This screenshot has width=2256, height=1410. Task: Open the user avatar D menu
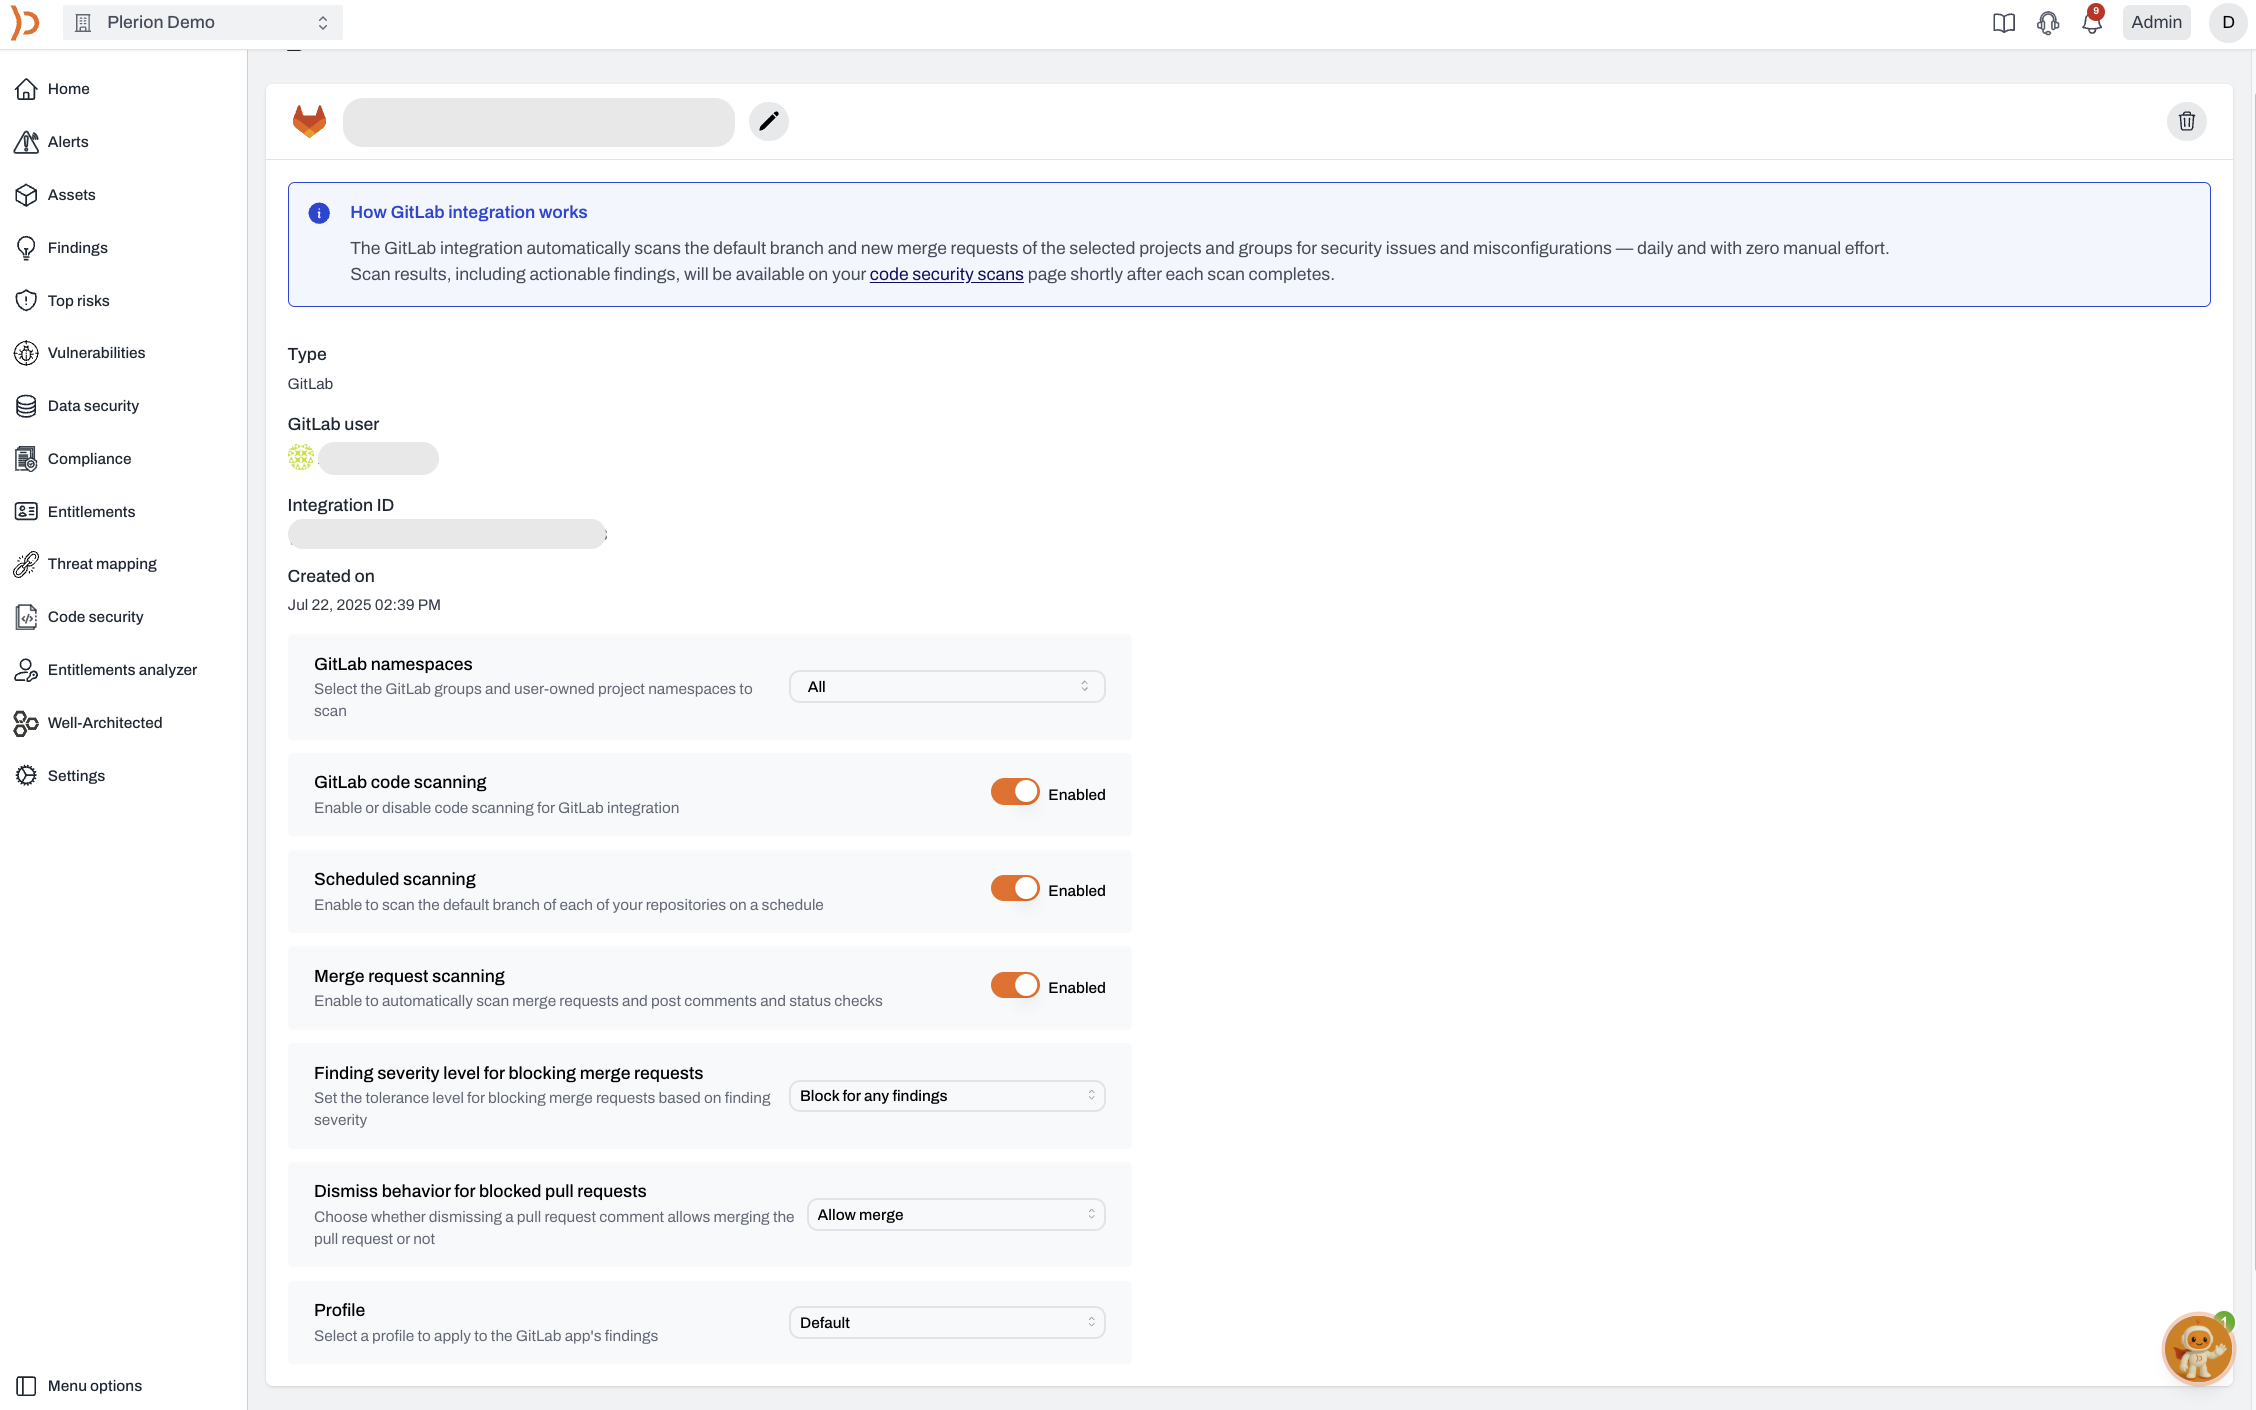pos(2228,22)
